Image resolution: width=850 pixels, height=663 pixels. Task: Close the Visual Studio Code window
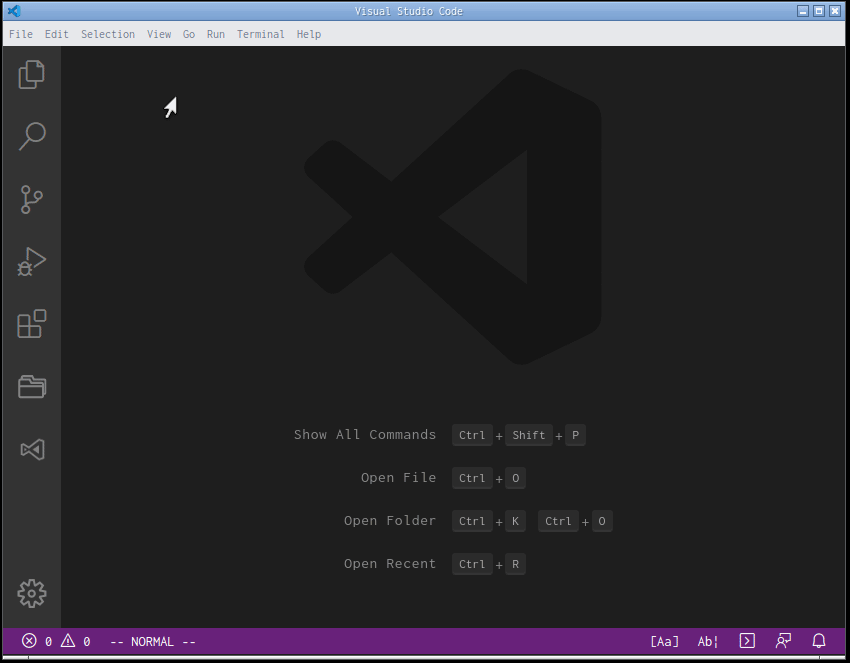tap(835, 11)
